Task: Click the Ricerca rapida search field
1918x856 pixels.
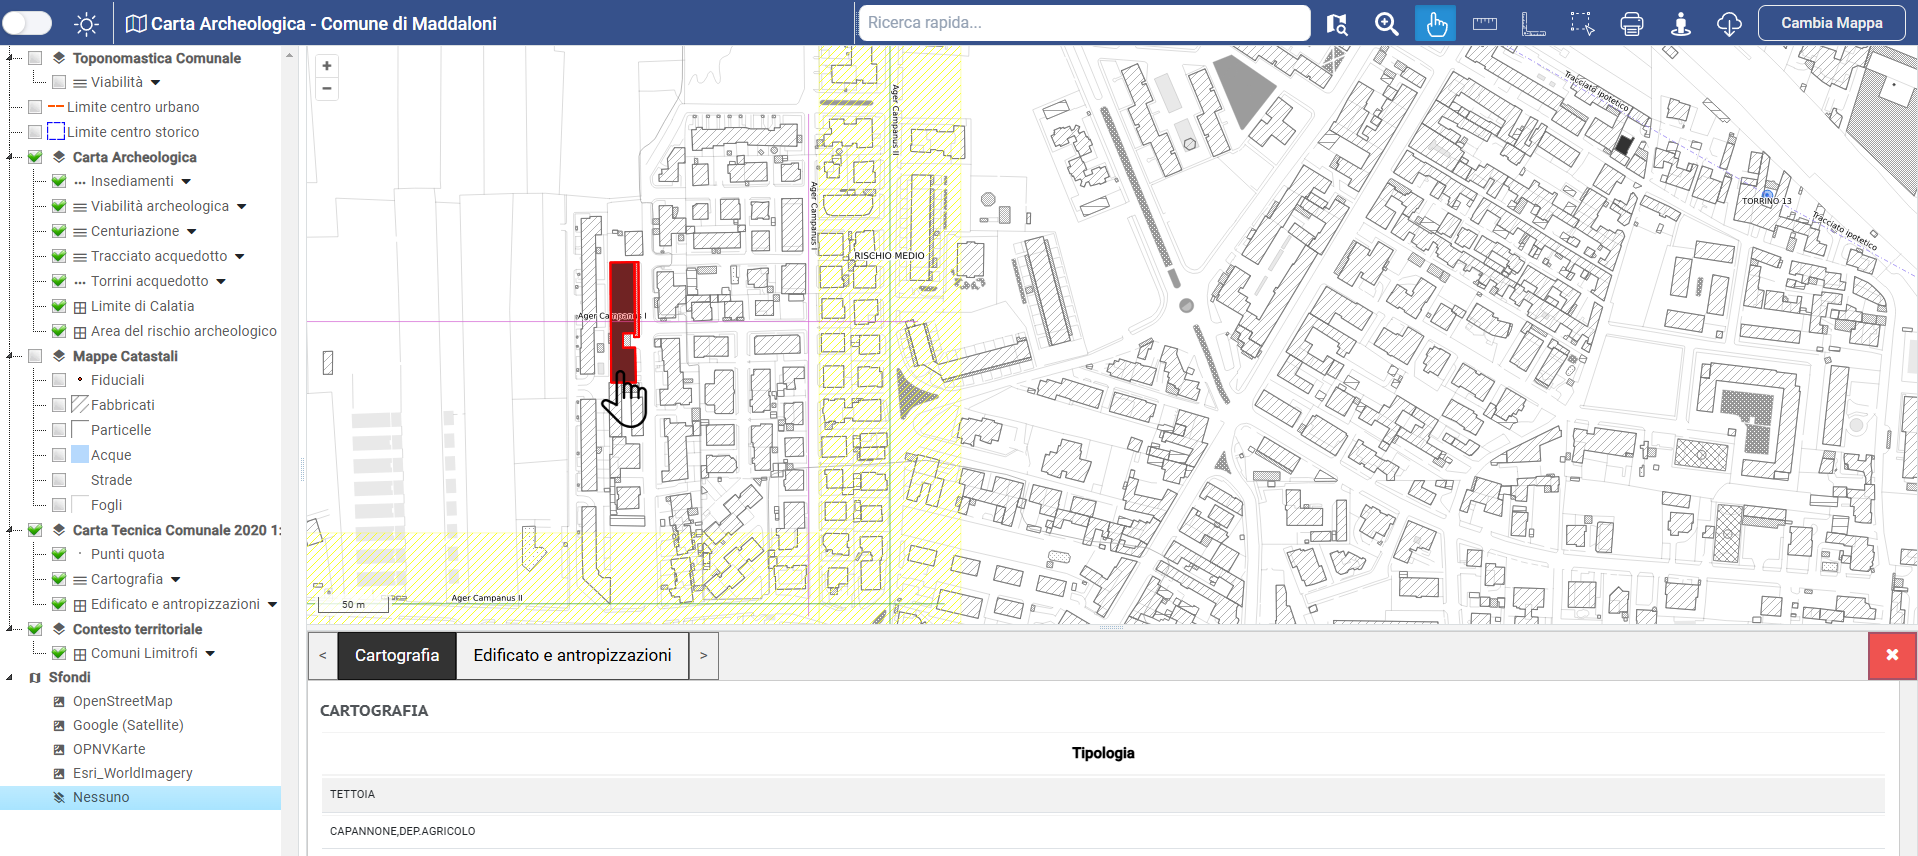Action: pos(1084,23)
